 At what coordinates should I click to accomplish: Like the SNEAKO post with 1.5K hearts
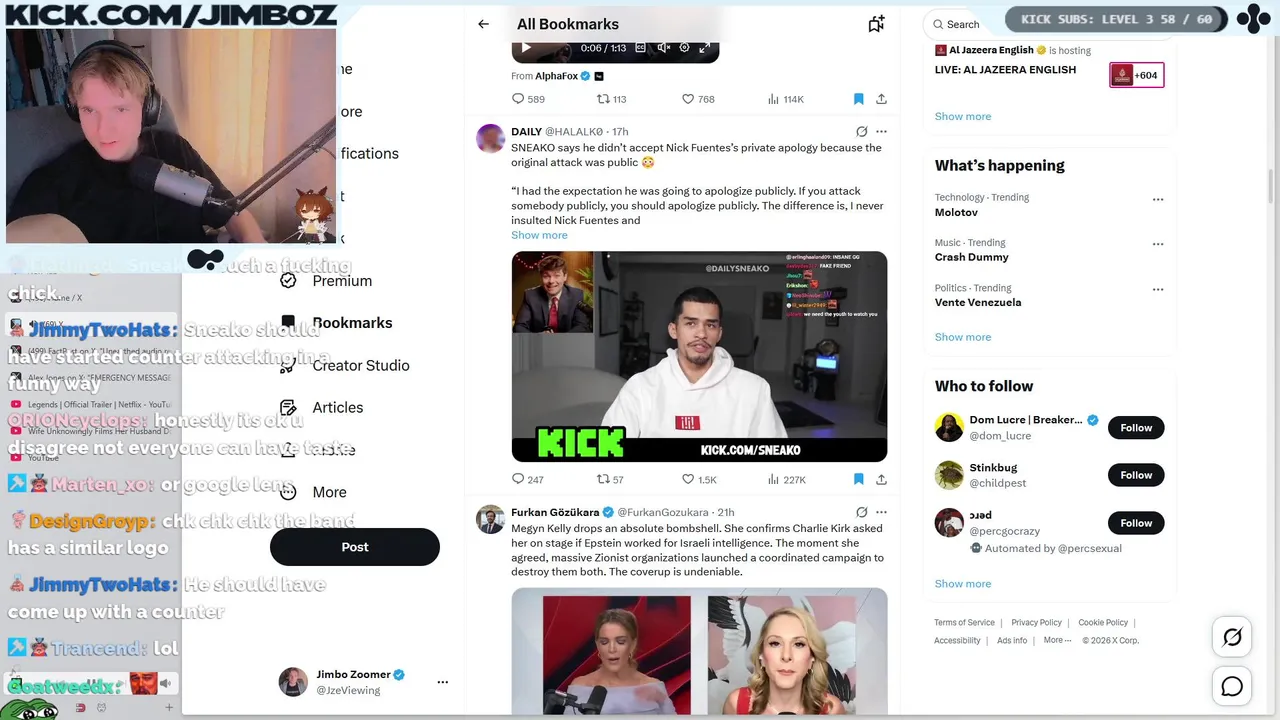coord(699,479)
